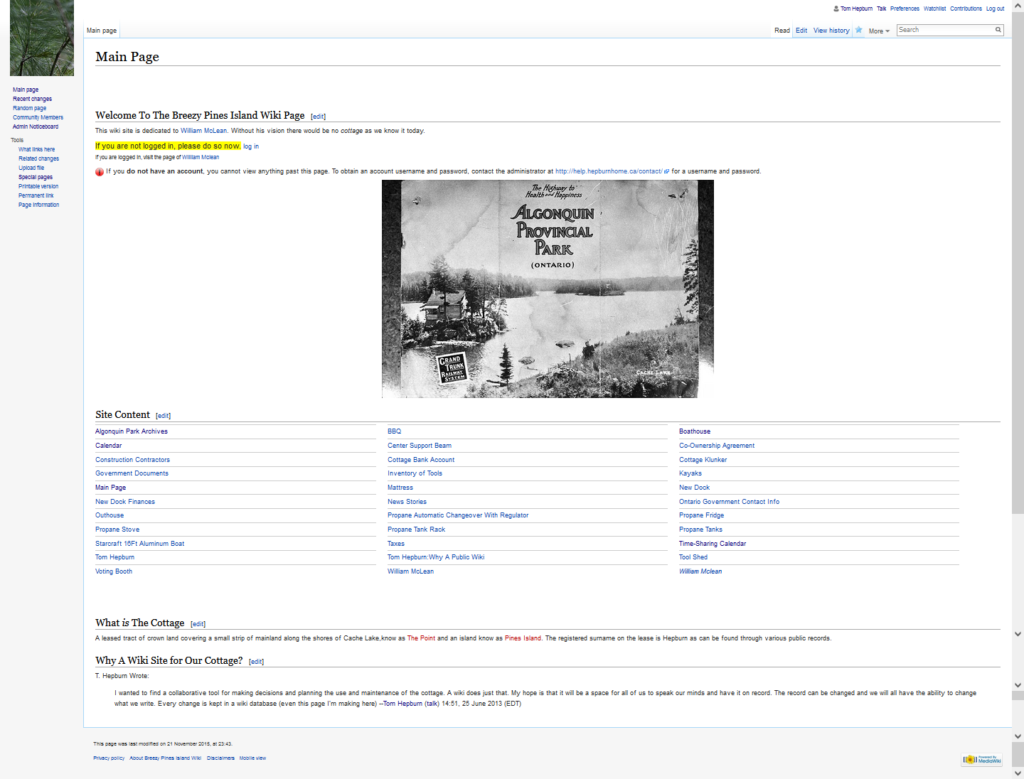Click the Algonquin Provincial Park image
This screenshot has height=779, width=1024.
pyautogui.click(x=547, y=289)
